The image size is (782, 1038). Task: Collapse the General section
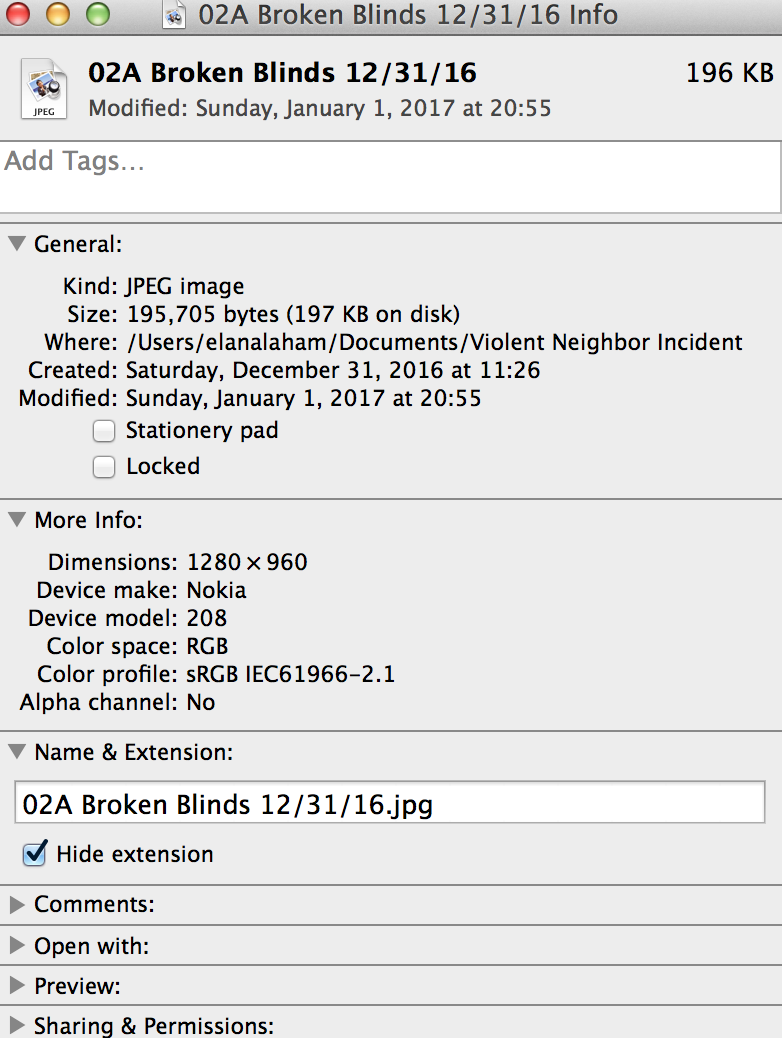17,244
